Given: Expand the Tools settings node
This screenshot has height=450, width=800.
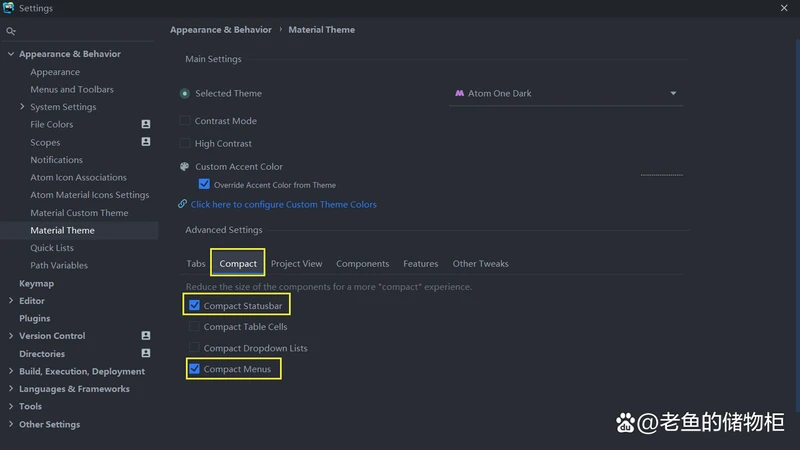Looking at the screenshot, I should click(11, 406).
